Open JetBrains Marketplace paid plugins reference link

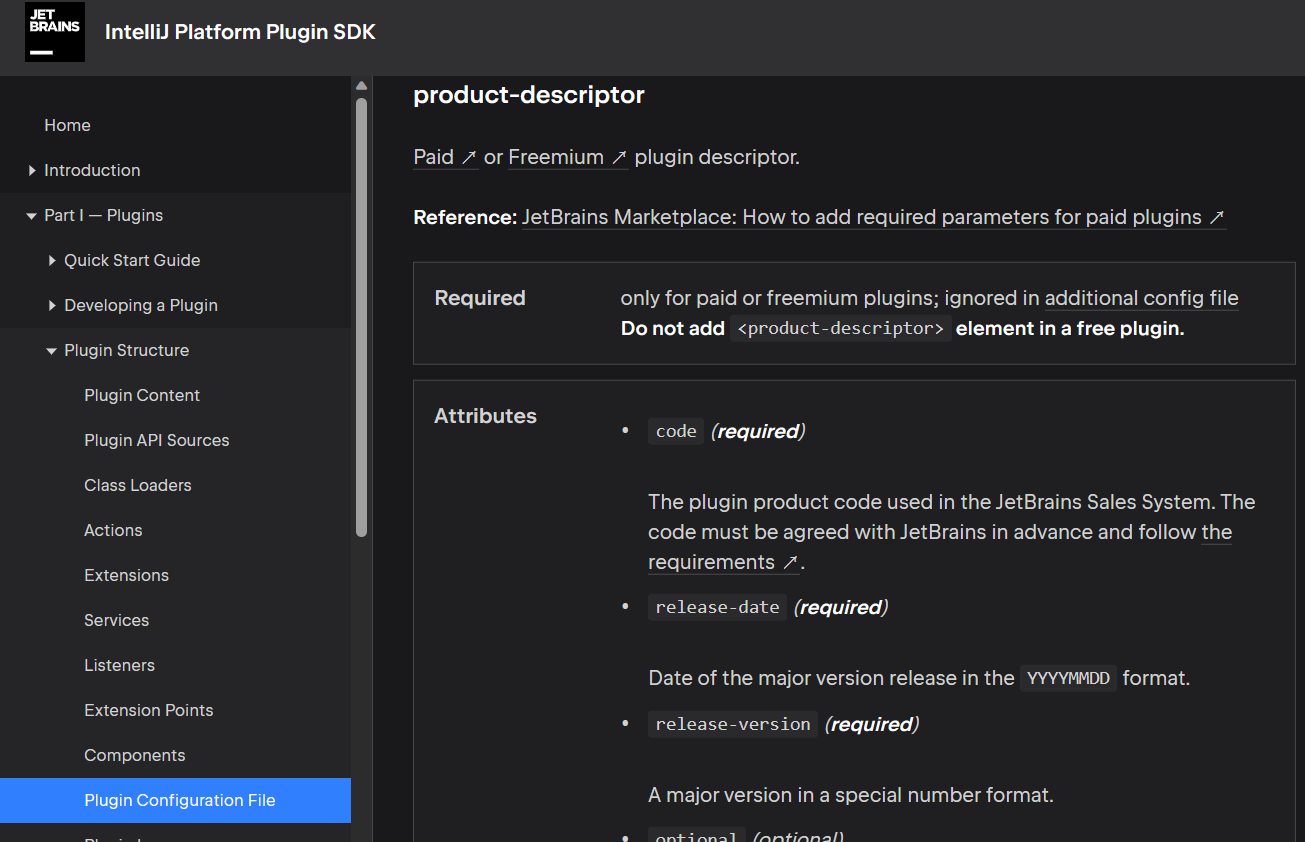[x=874, y=217]
